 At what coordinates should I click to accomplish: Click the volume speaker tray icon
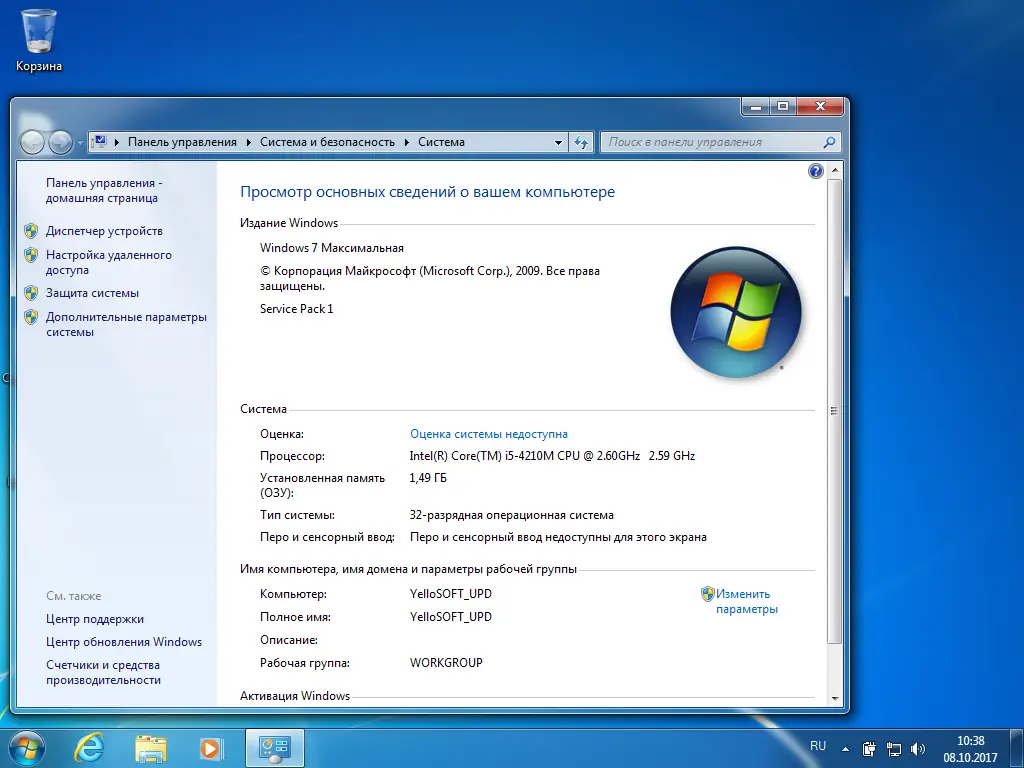pos(918,749)
